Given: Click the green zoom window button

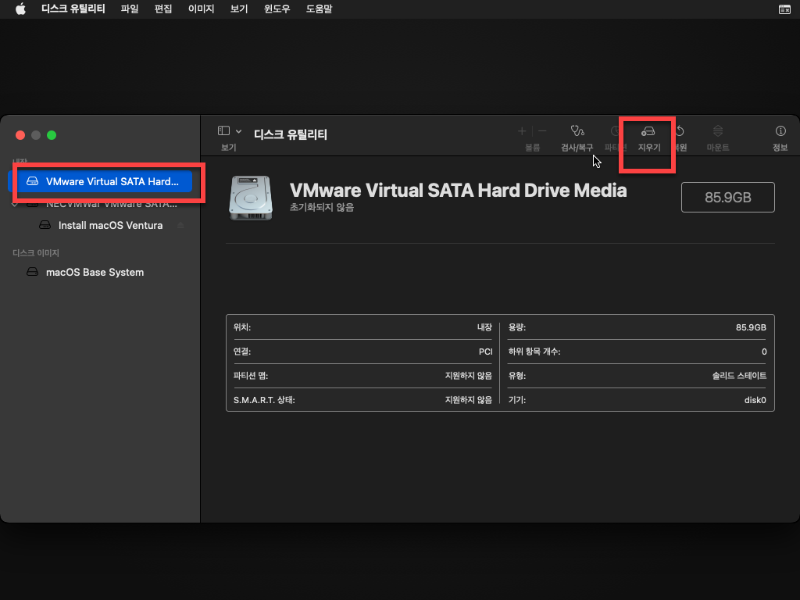Looking at the screenshot, I should pyautogui.click(x=52, y=135).
